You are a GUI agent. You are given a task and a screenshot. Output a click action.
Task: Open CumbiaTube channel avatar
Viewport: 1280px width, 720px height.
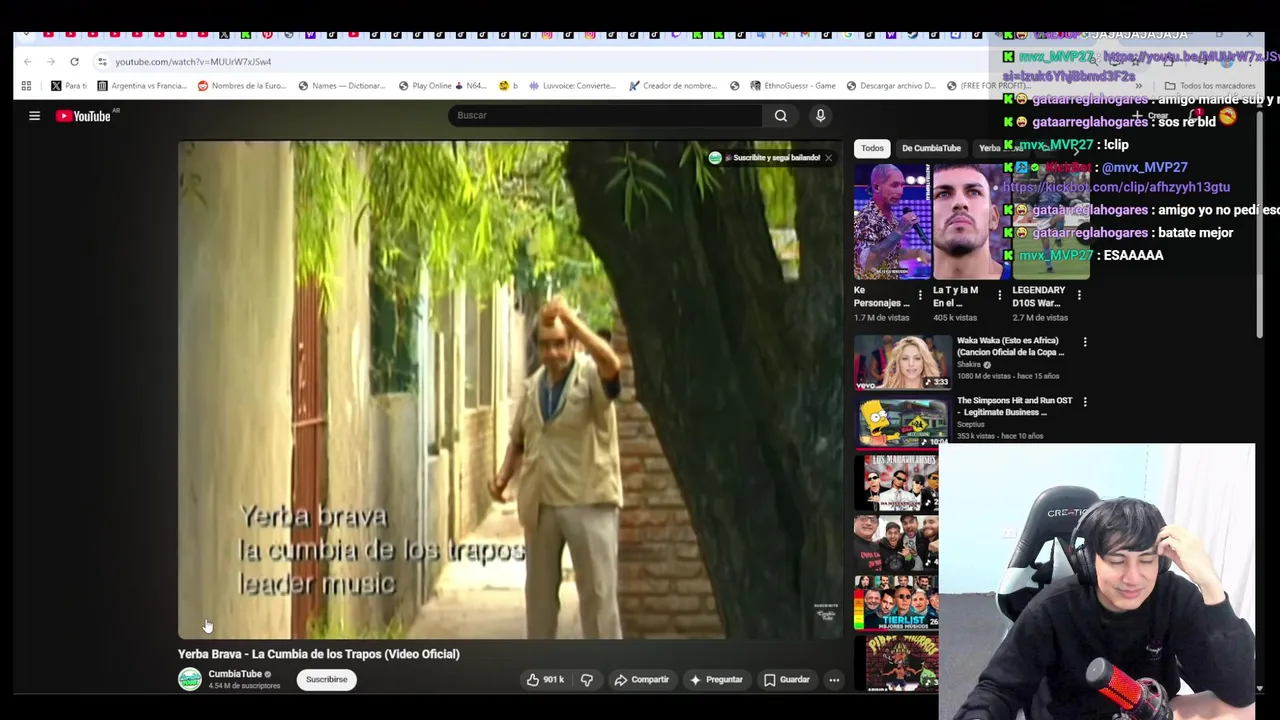[x=189, y=680]
